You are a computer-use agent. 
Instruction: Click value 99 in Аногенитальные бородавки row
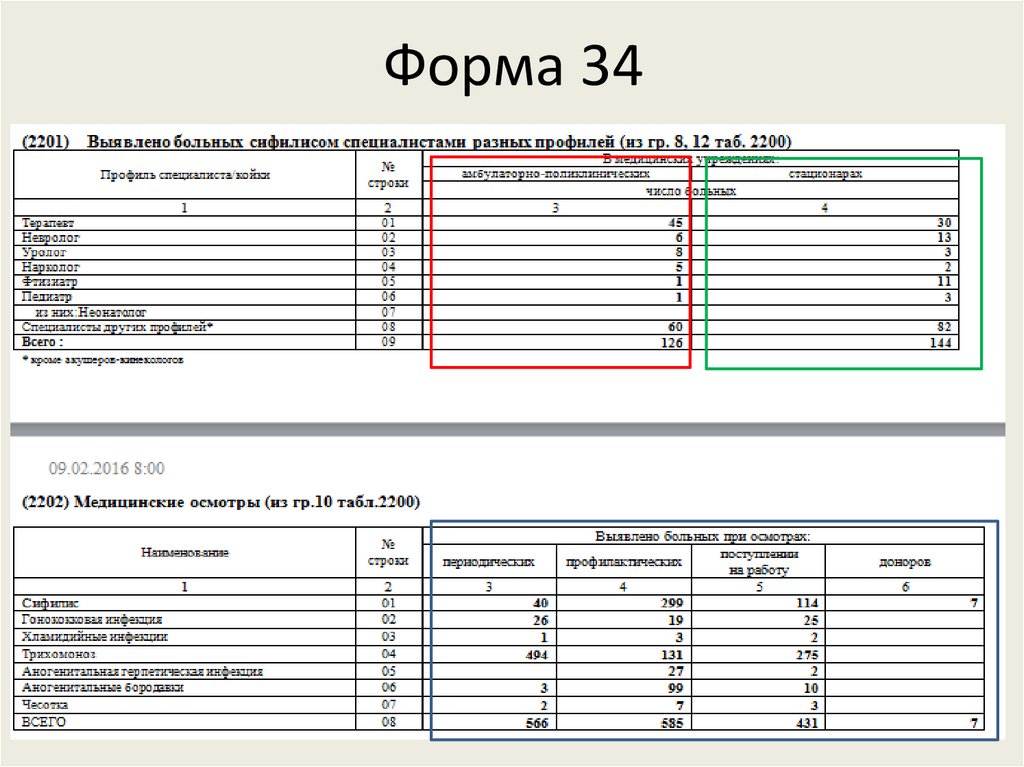pos(675,688)
